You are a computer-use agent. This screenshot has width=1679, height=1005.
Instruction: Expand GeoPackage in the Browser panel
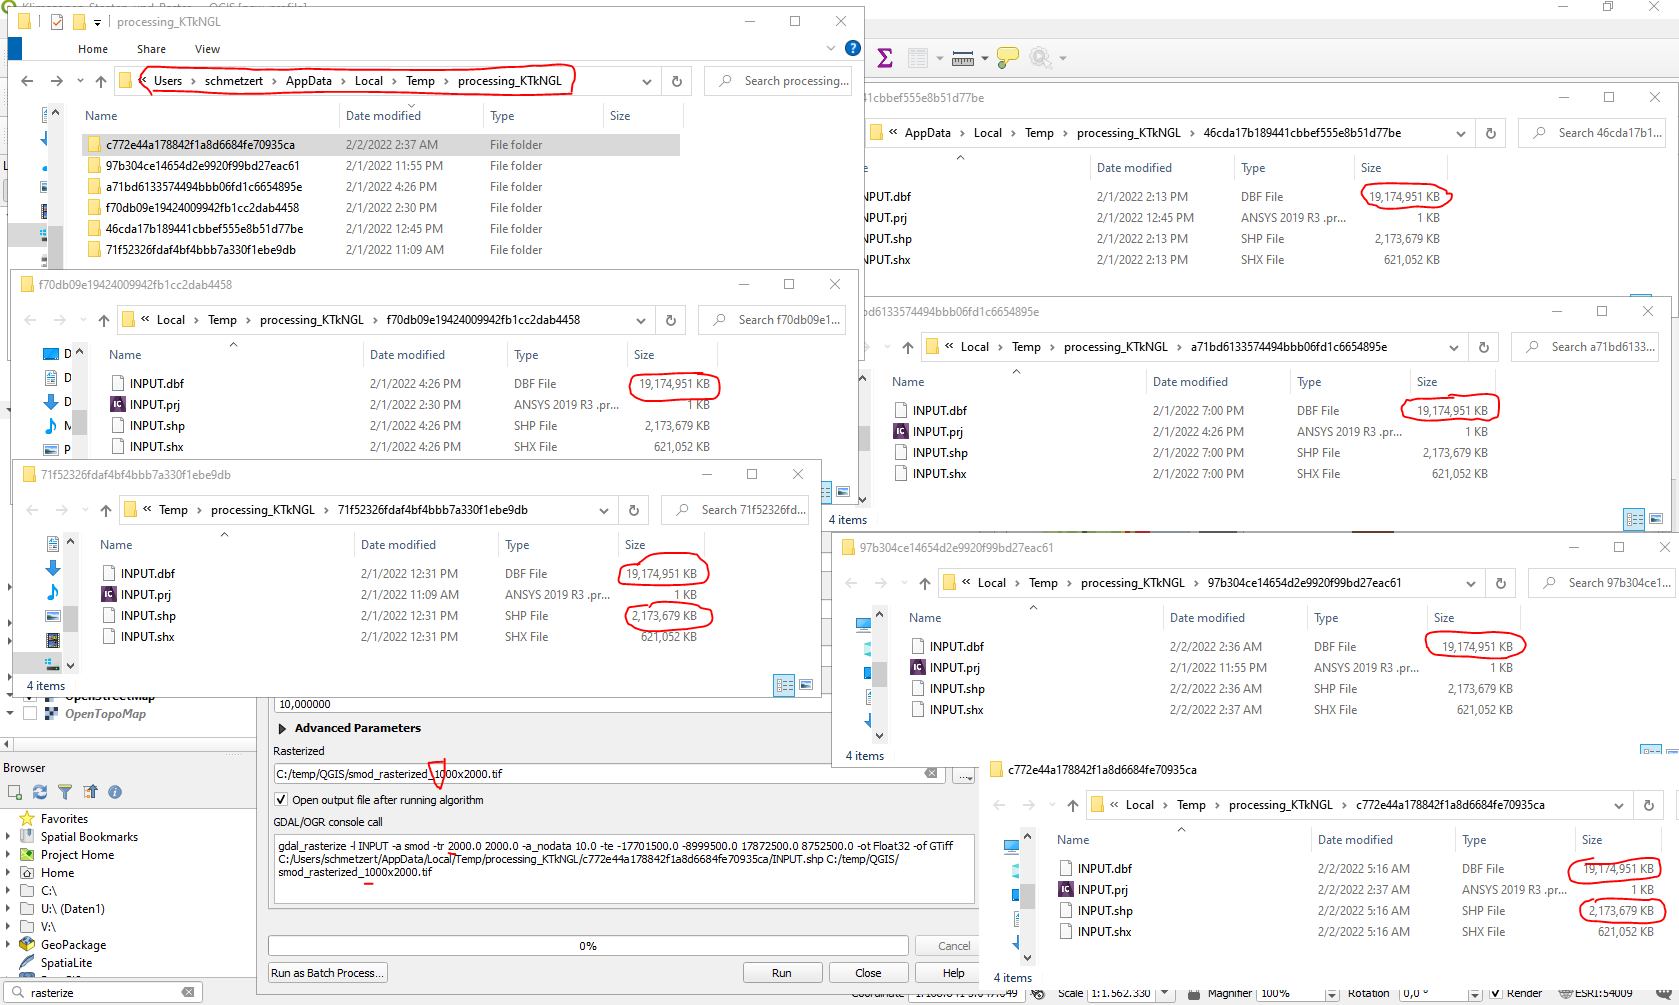(8, 943)
